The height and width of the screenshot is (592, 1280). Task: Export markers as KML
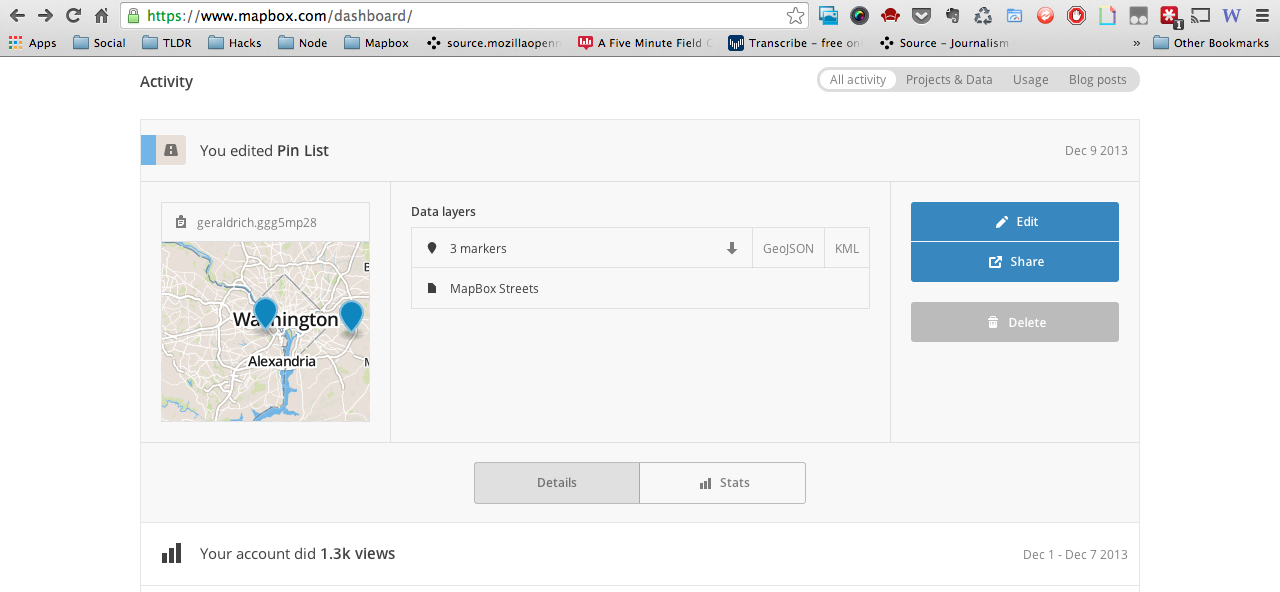[x=847, y=248]
